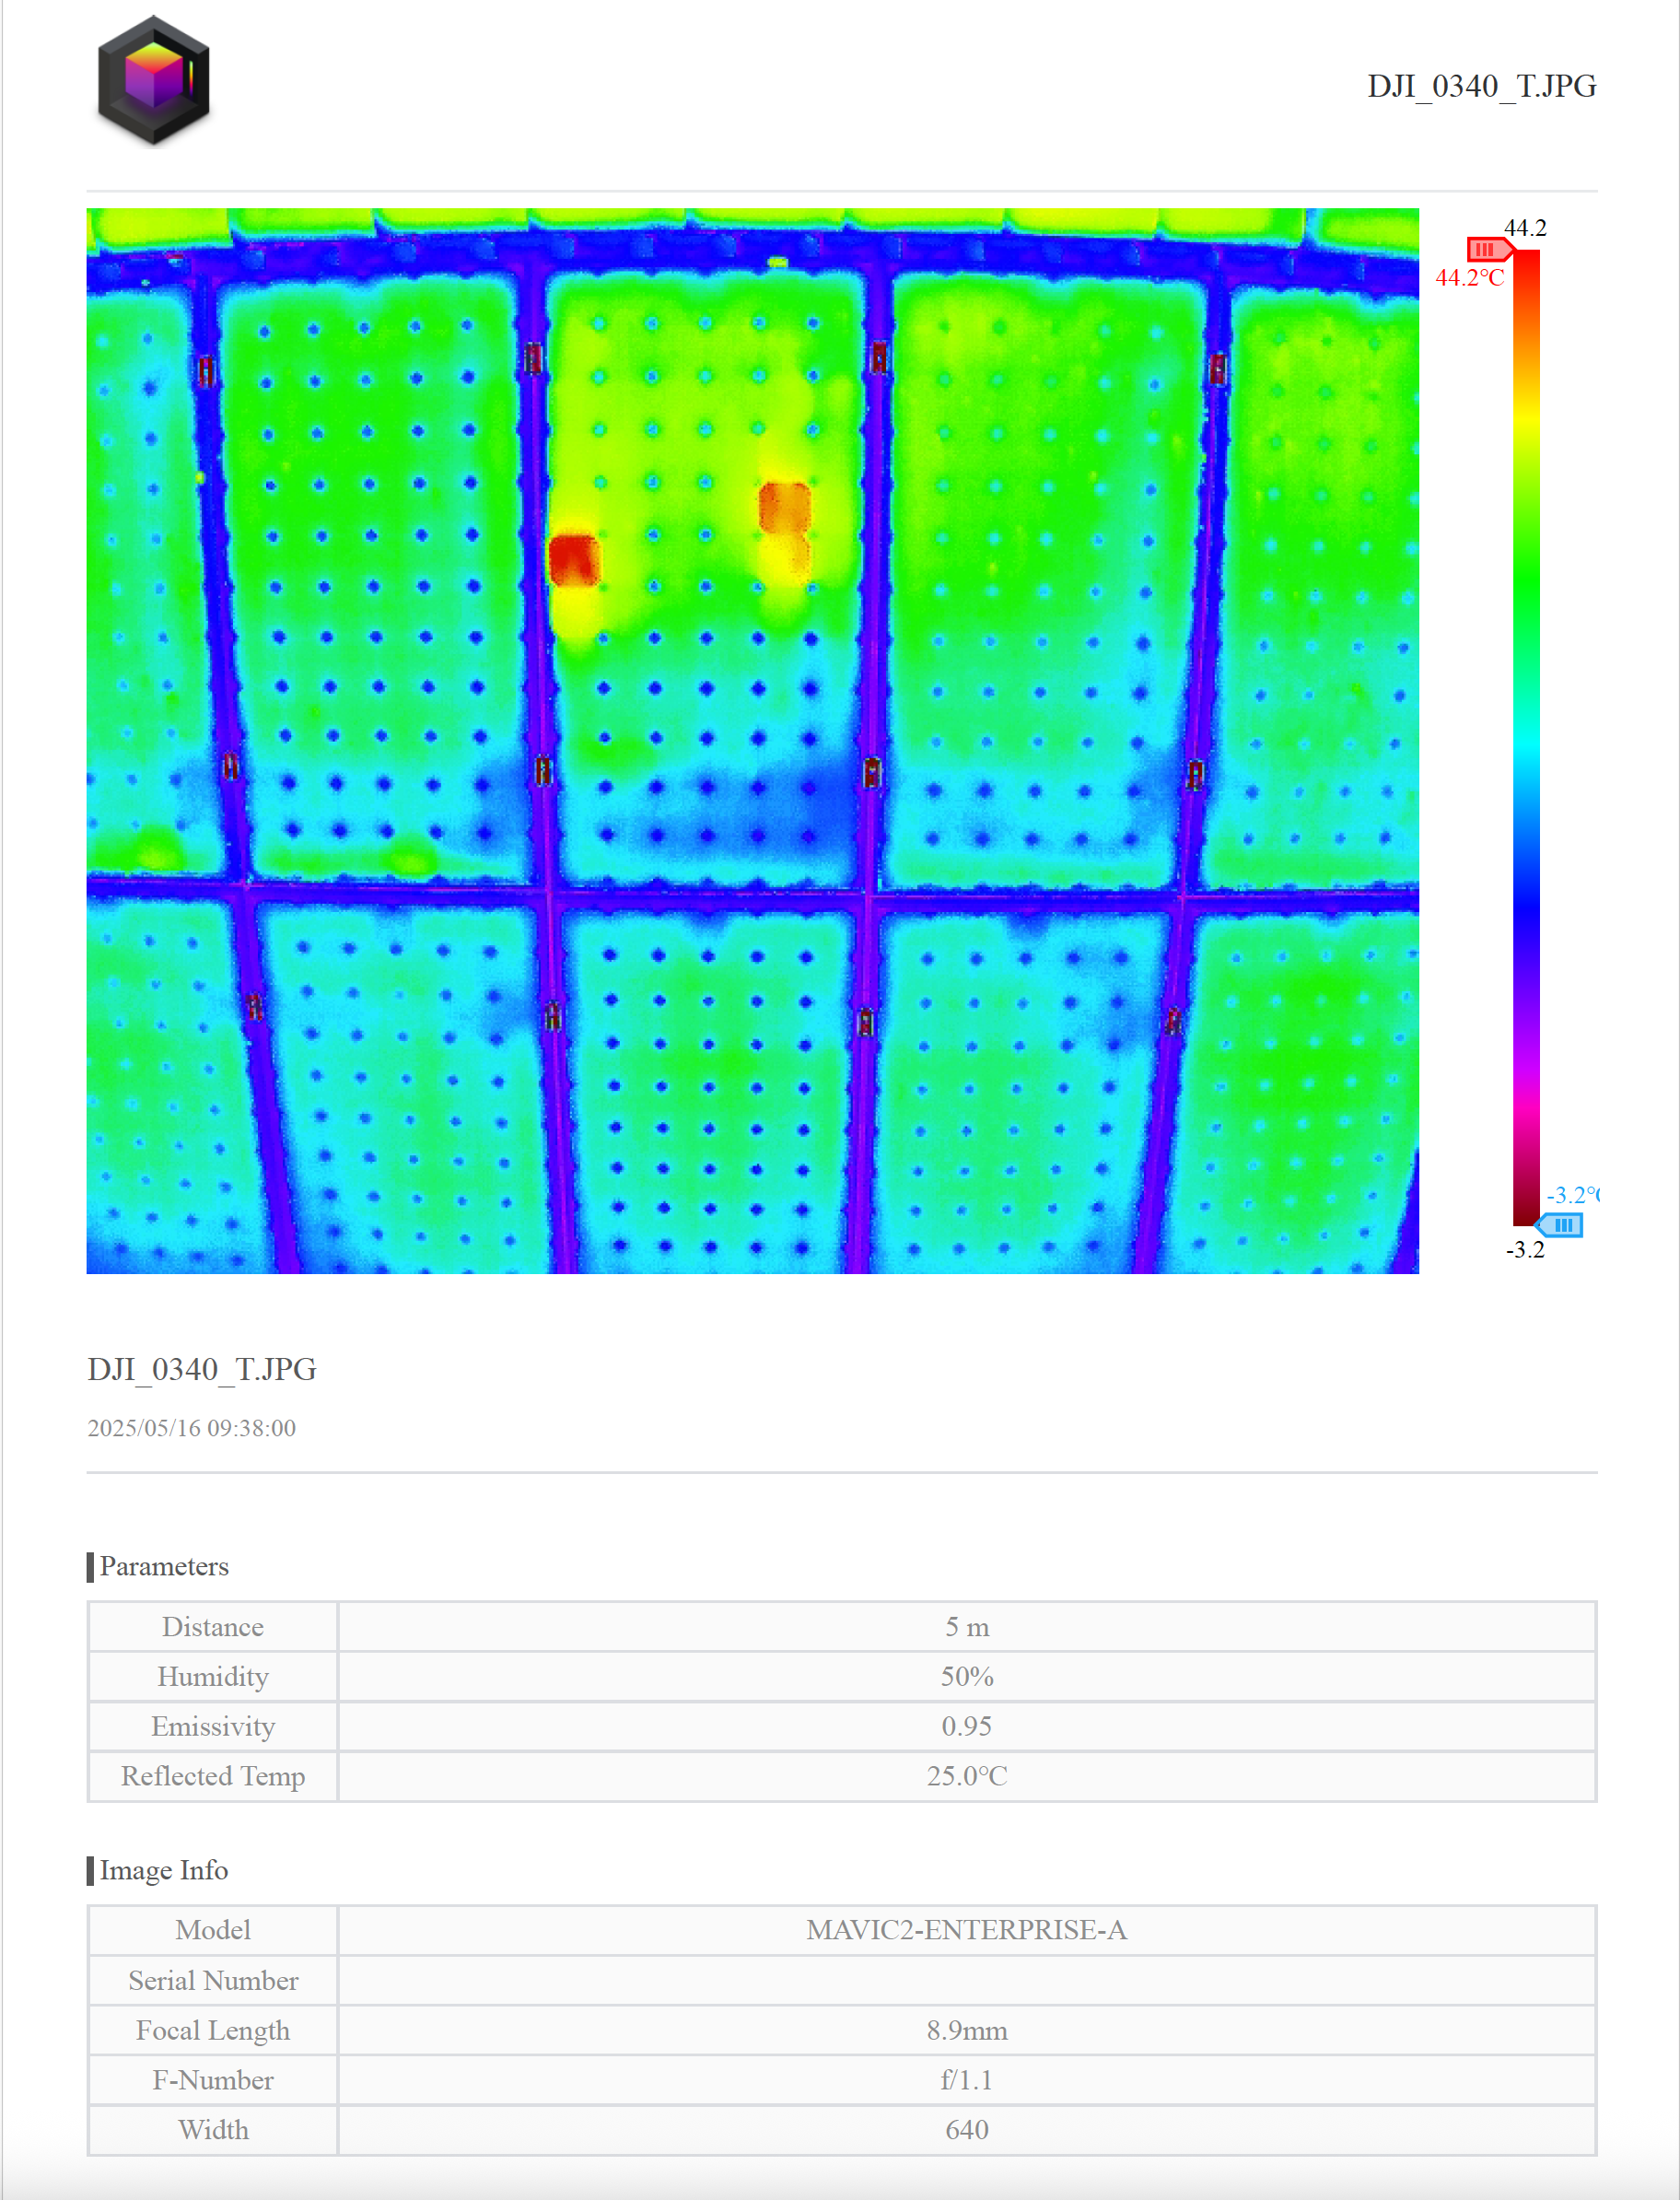1680x2200 pixels.
Task: Click the red 44.2°C upper limit label
Action: pos(1469,278)
